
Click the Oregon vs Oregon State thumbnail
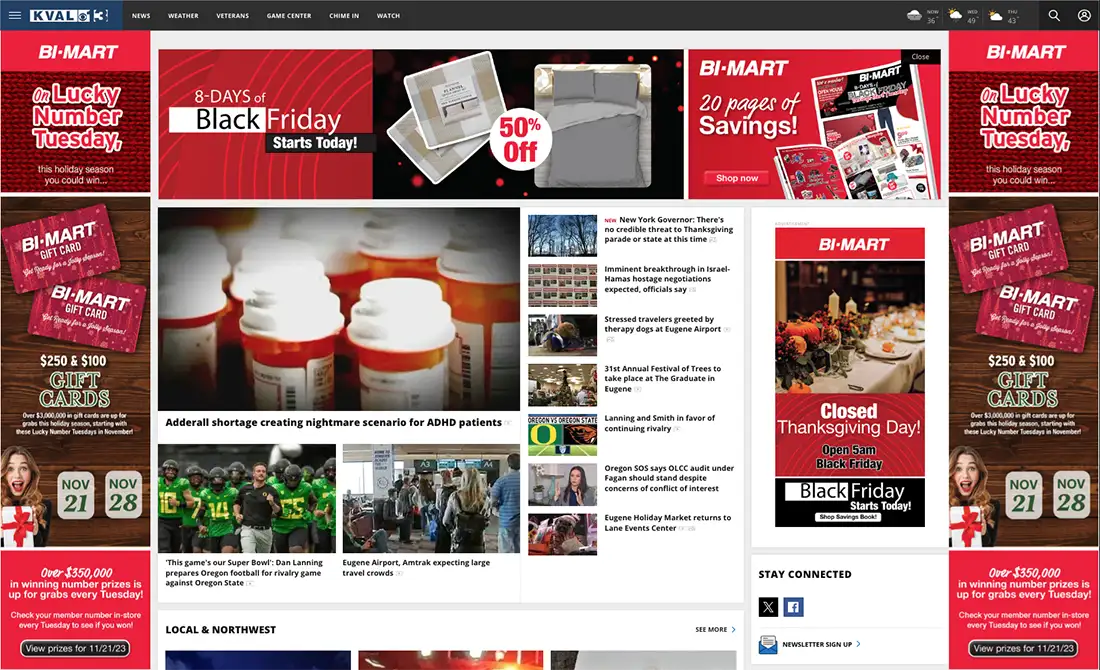click(x=563, y=435)
